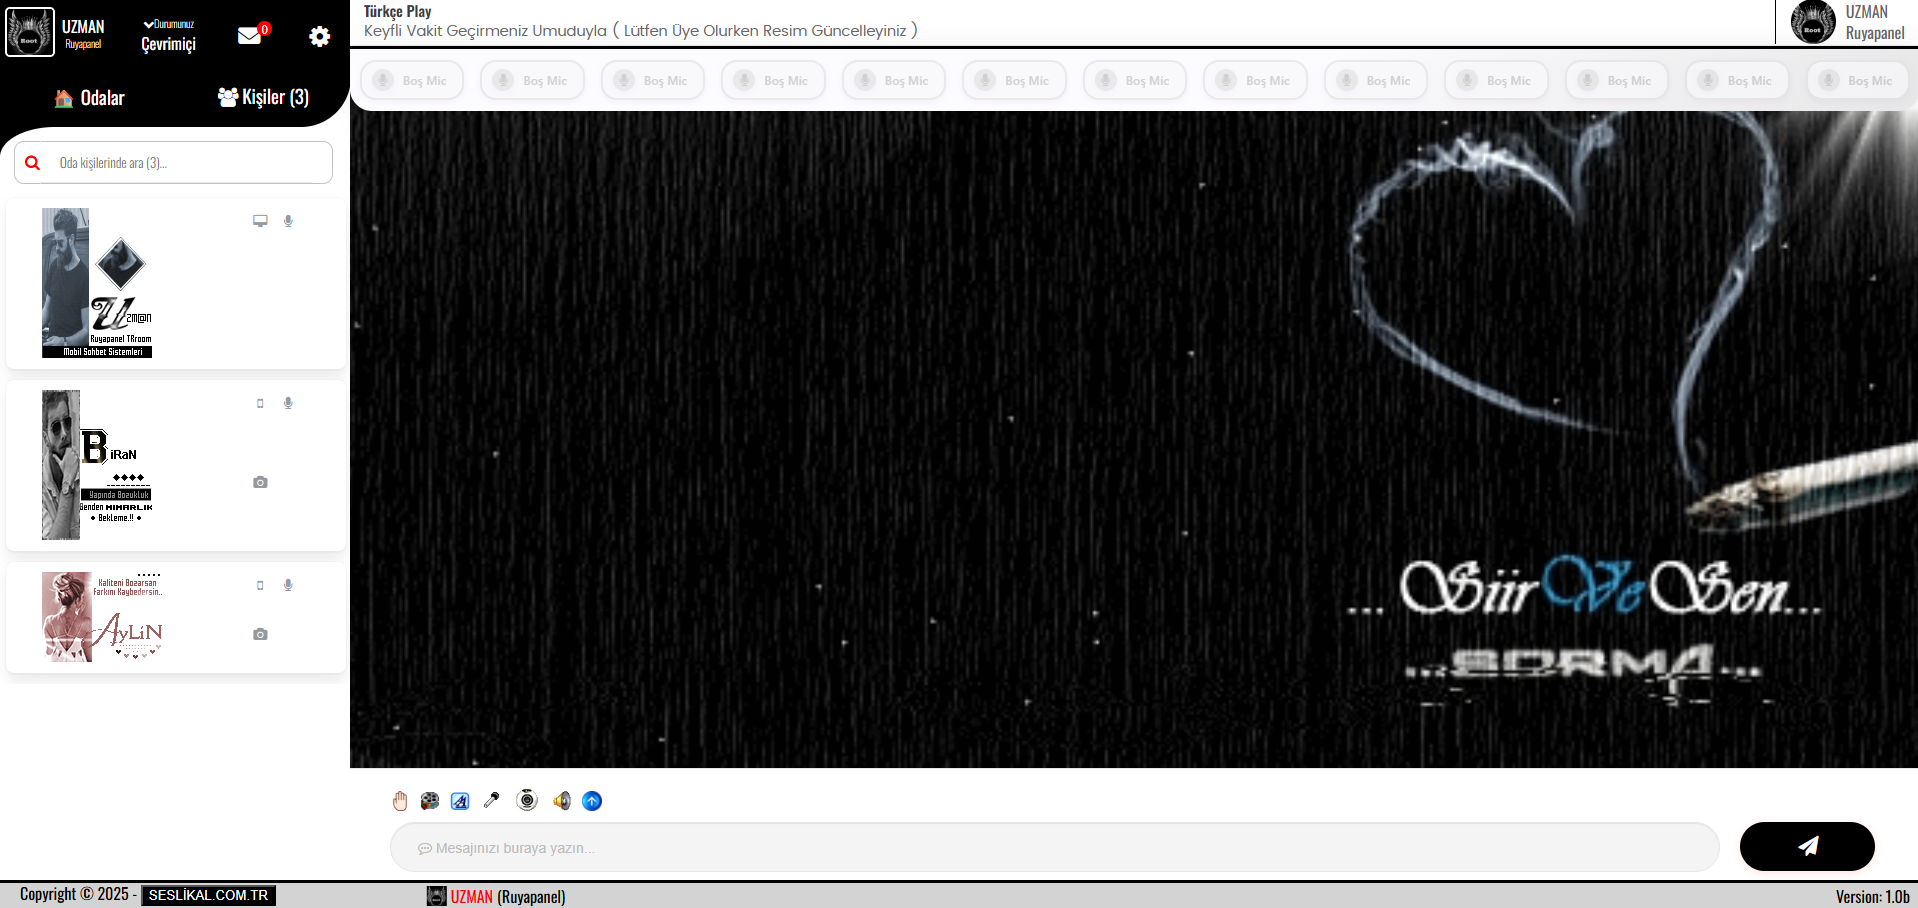The image size is (1918, 908).
Task: Open the UZMAN Ruyapanel profile menu top-right
Action: 1848,22
